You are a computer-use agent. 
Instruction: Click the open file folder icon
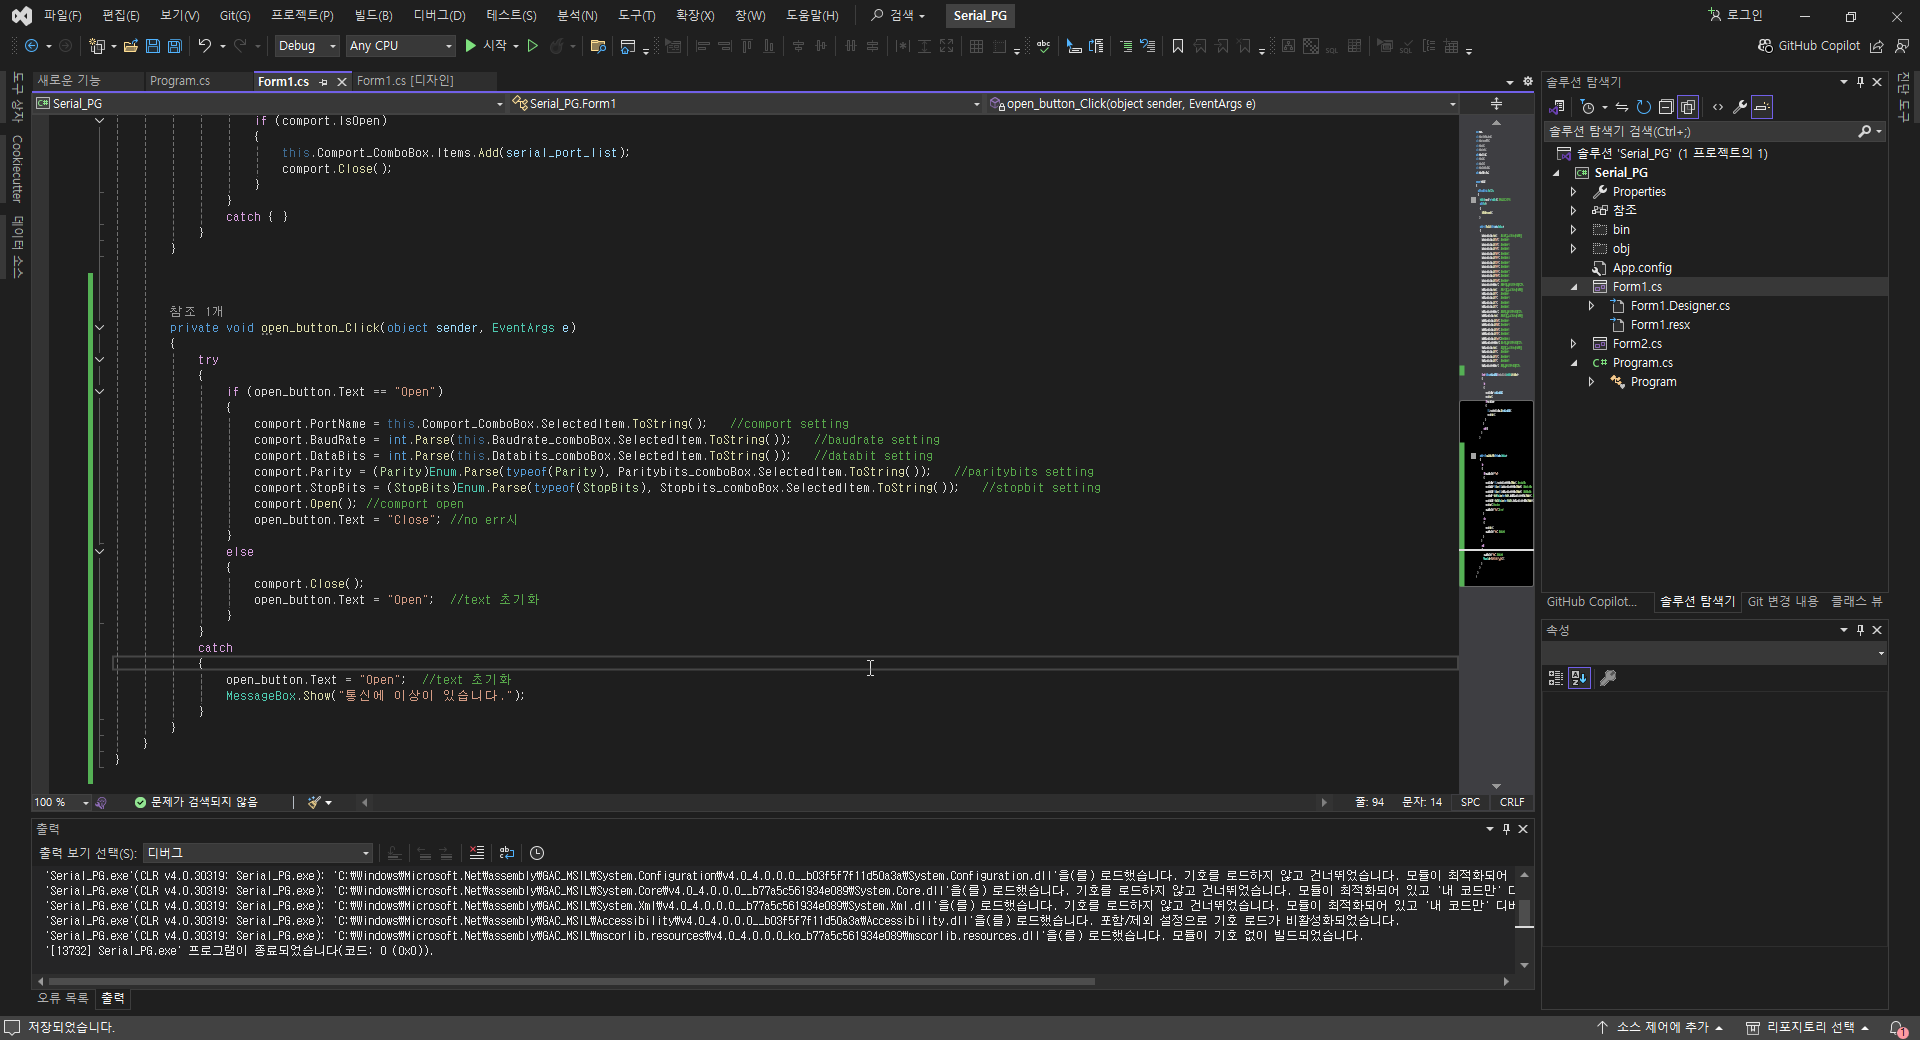[x=131, y=46]
